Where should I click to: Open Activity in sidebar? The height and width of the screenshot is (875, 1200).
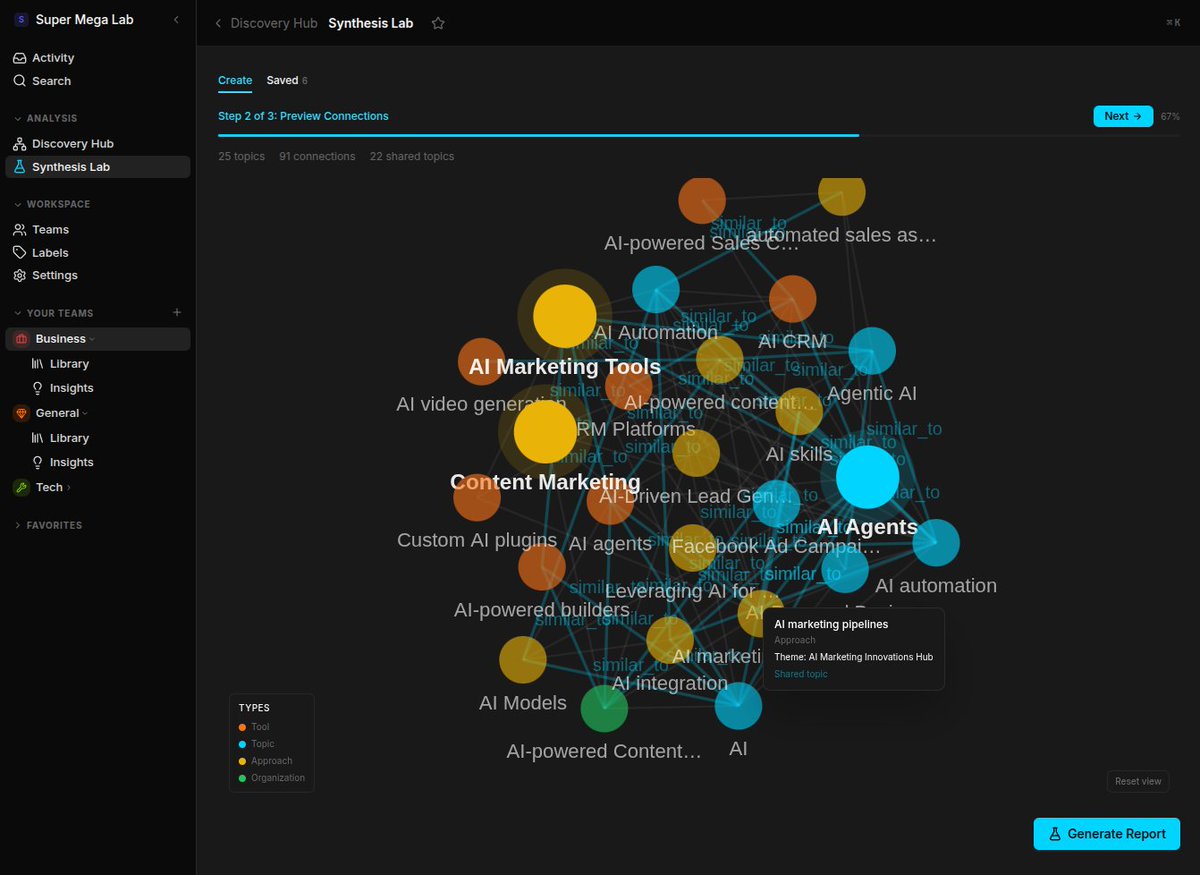[97, 58]
